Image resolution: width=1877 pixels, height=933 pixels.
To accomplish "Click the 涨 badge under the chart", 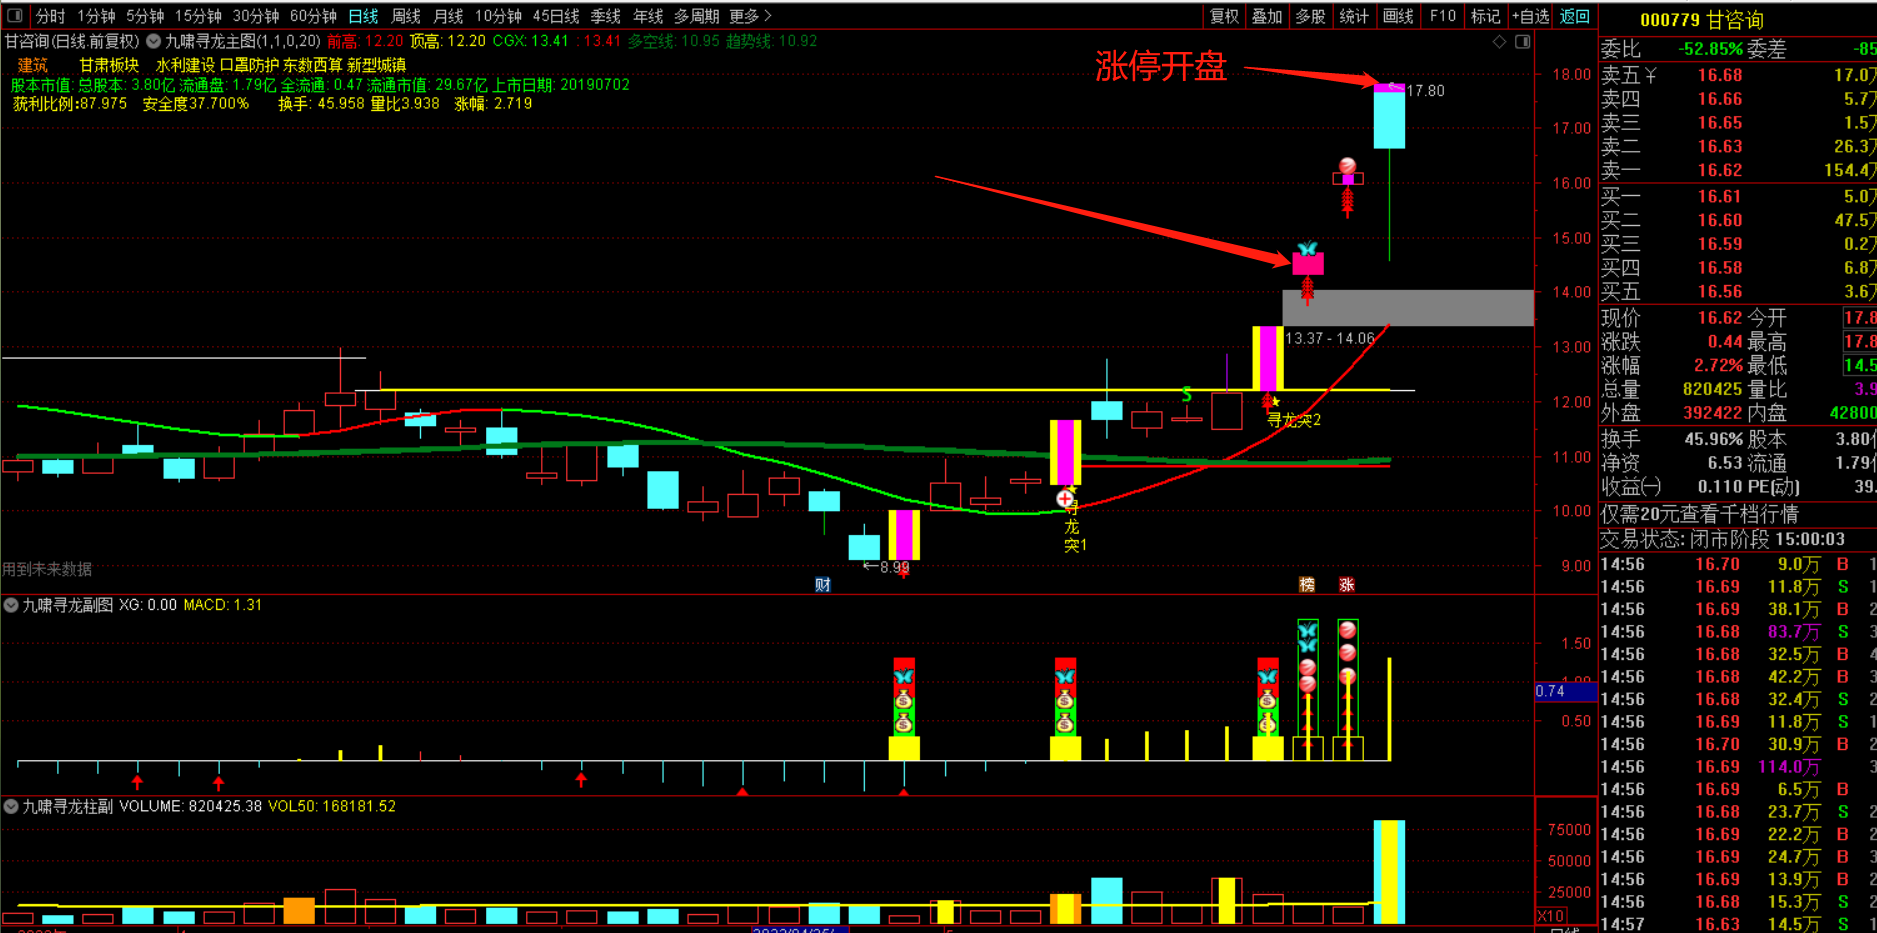I will pyautogui.click(x=1347, y=585).
